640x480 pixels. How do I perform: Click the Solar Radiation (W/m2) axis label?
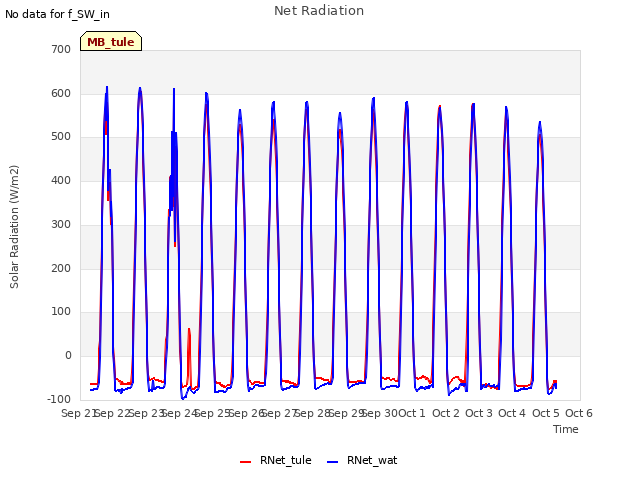pyautogui.click(x=14, y=227)
